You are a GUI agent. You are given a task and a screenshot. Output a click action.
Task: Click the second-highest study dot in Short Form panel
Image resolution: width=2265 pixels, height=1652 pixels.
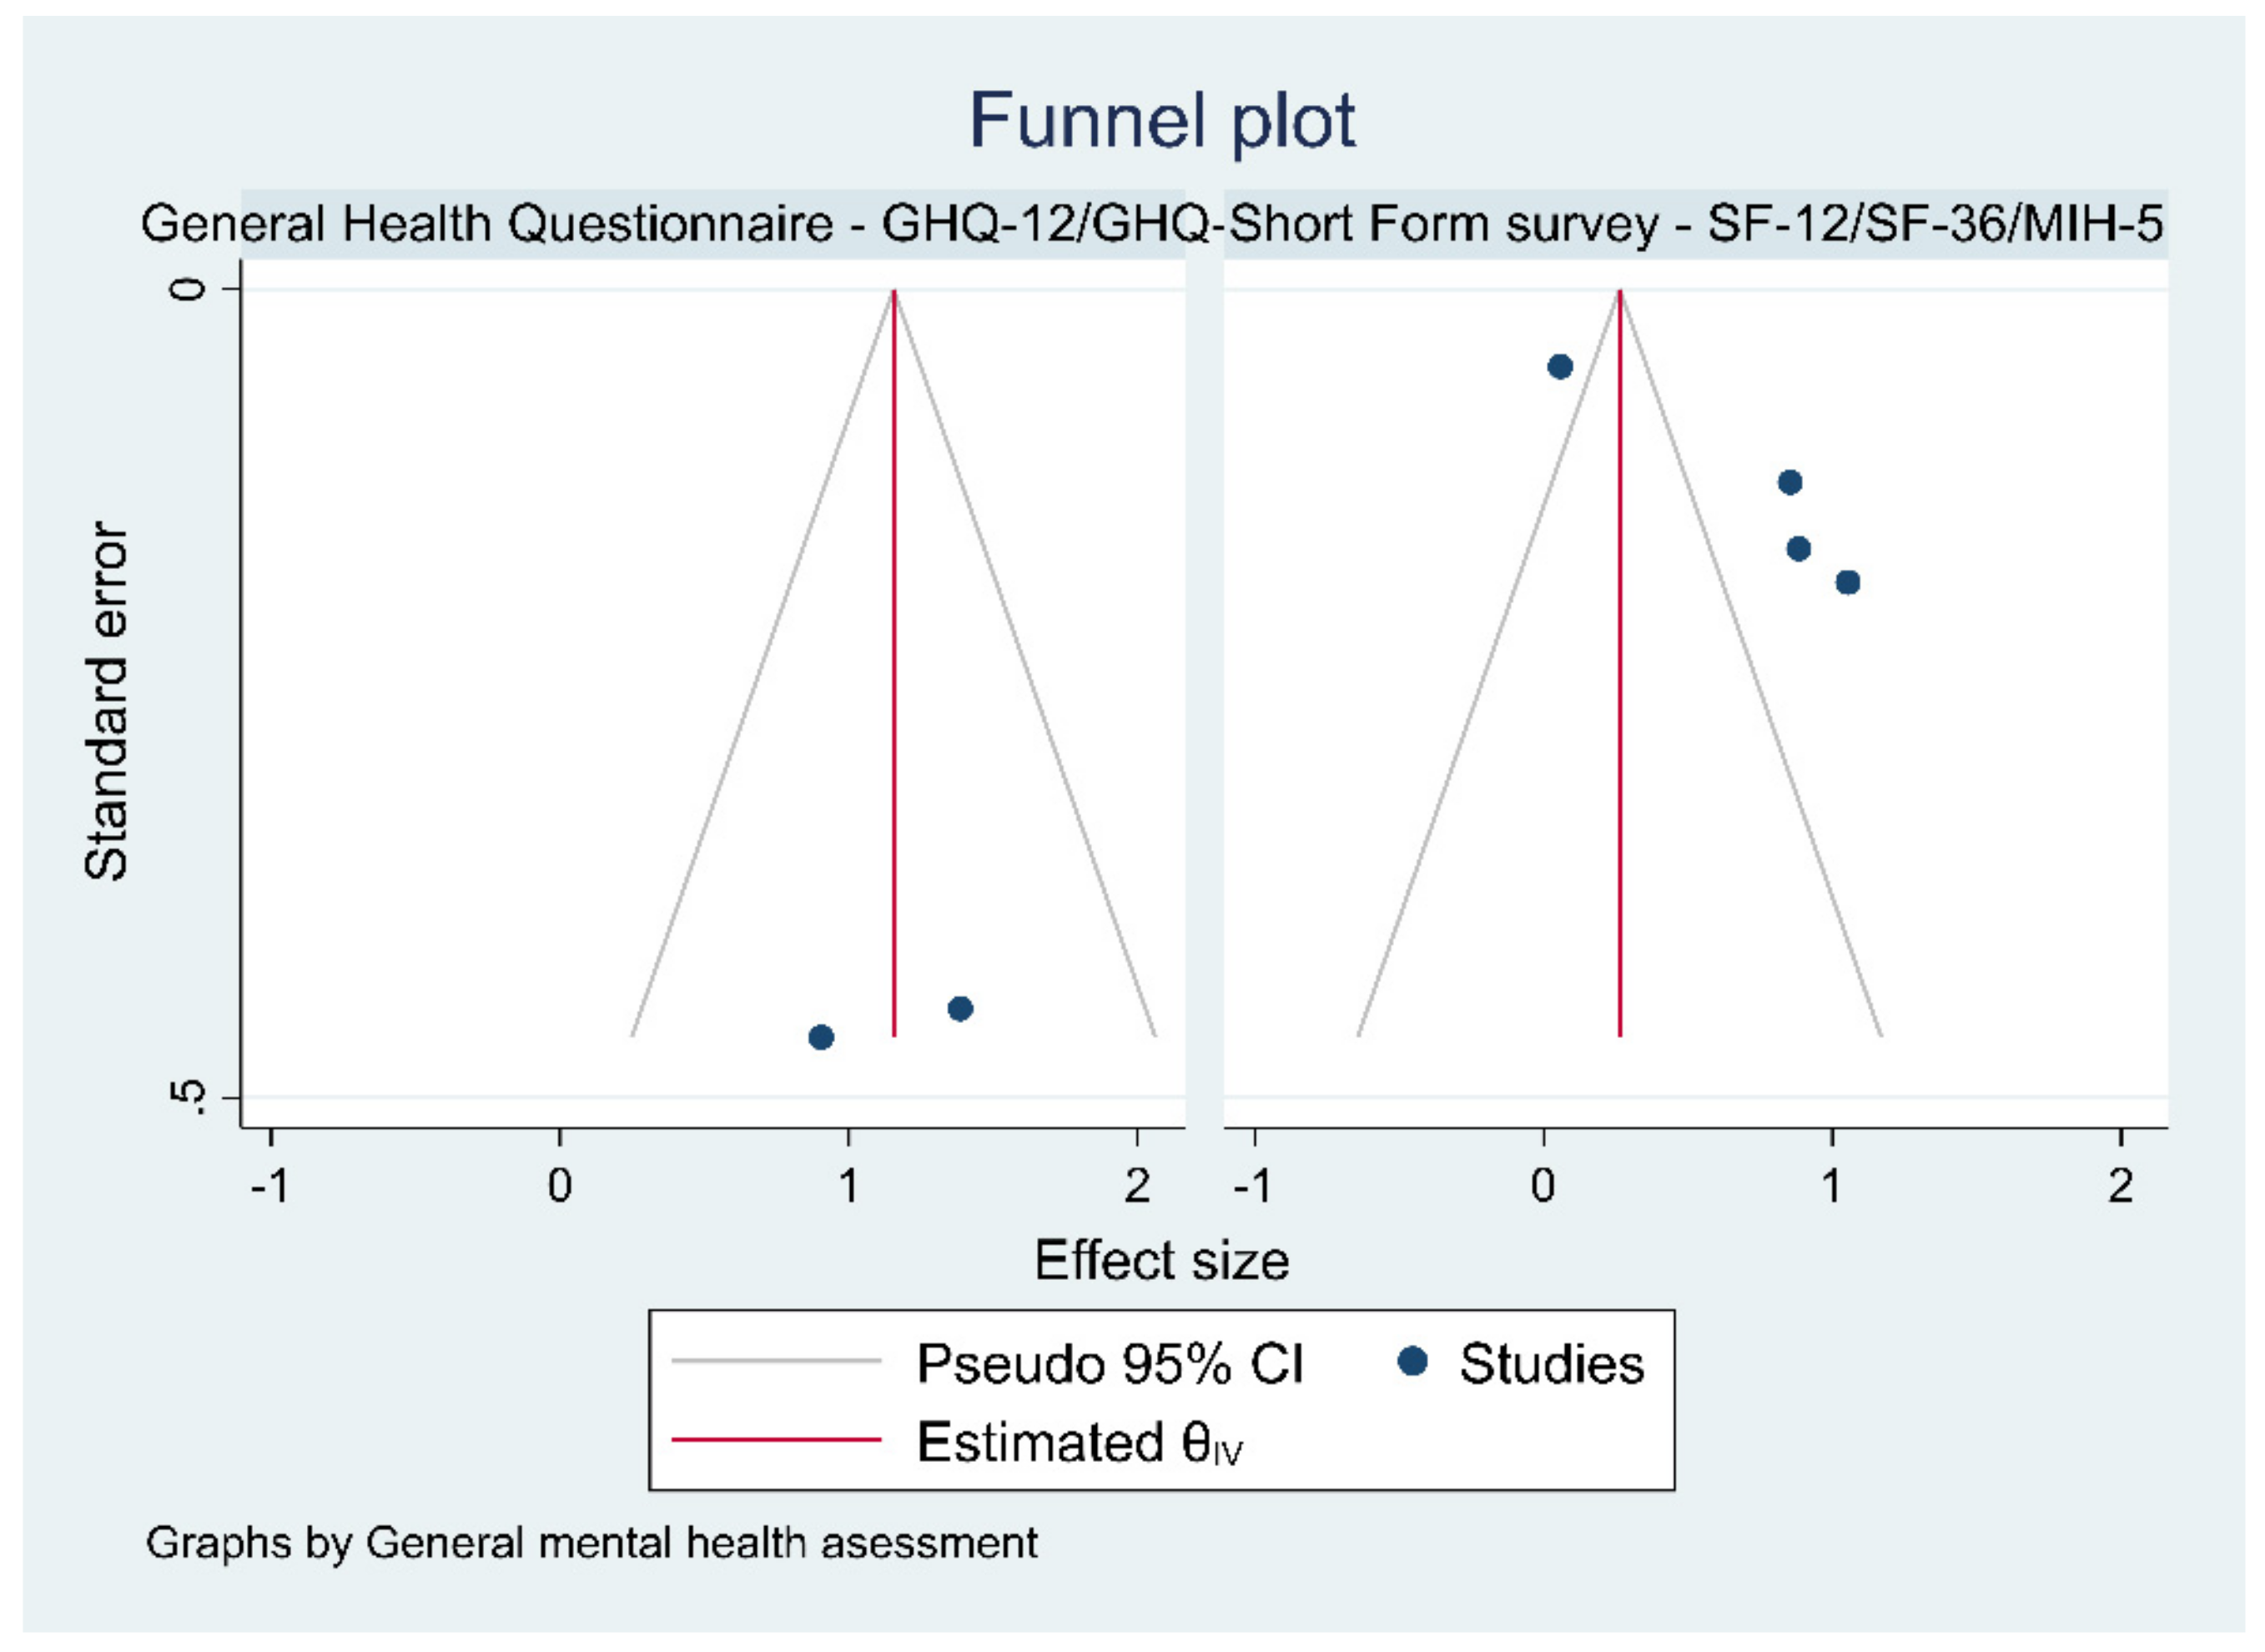[1790, 483]
